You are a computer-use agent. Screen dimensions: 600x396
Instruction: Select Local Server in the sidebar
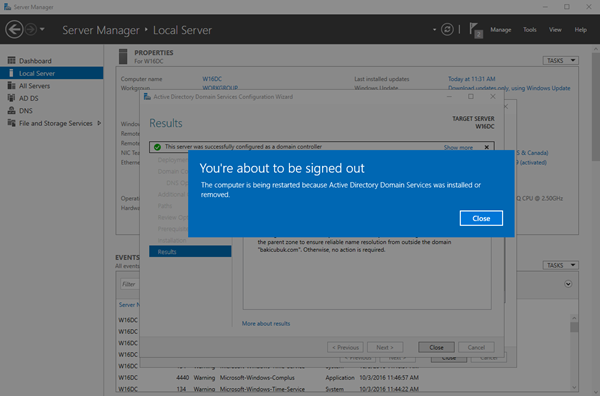[52, 73]
